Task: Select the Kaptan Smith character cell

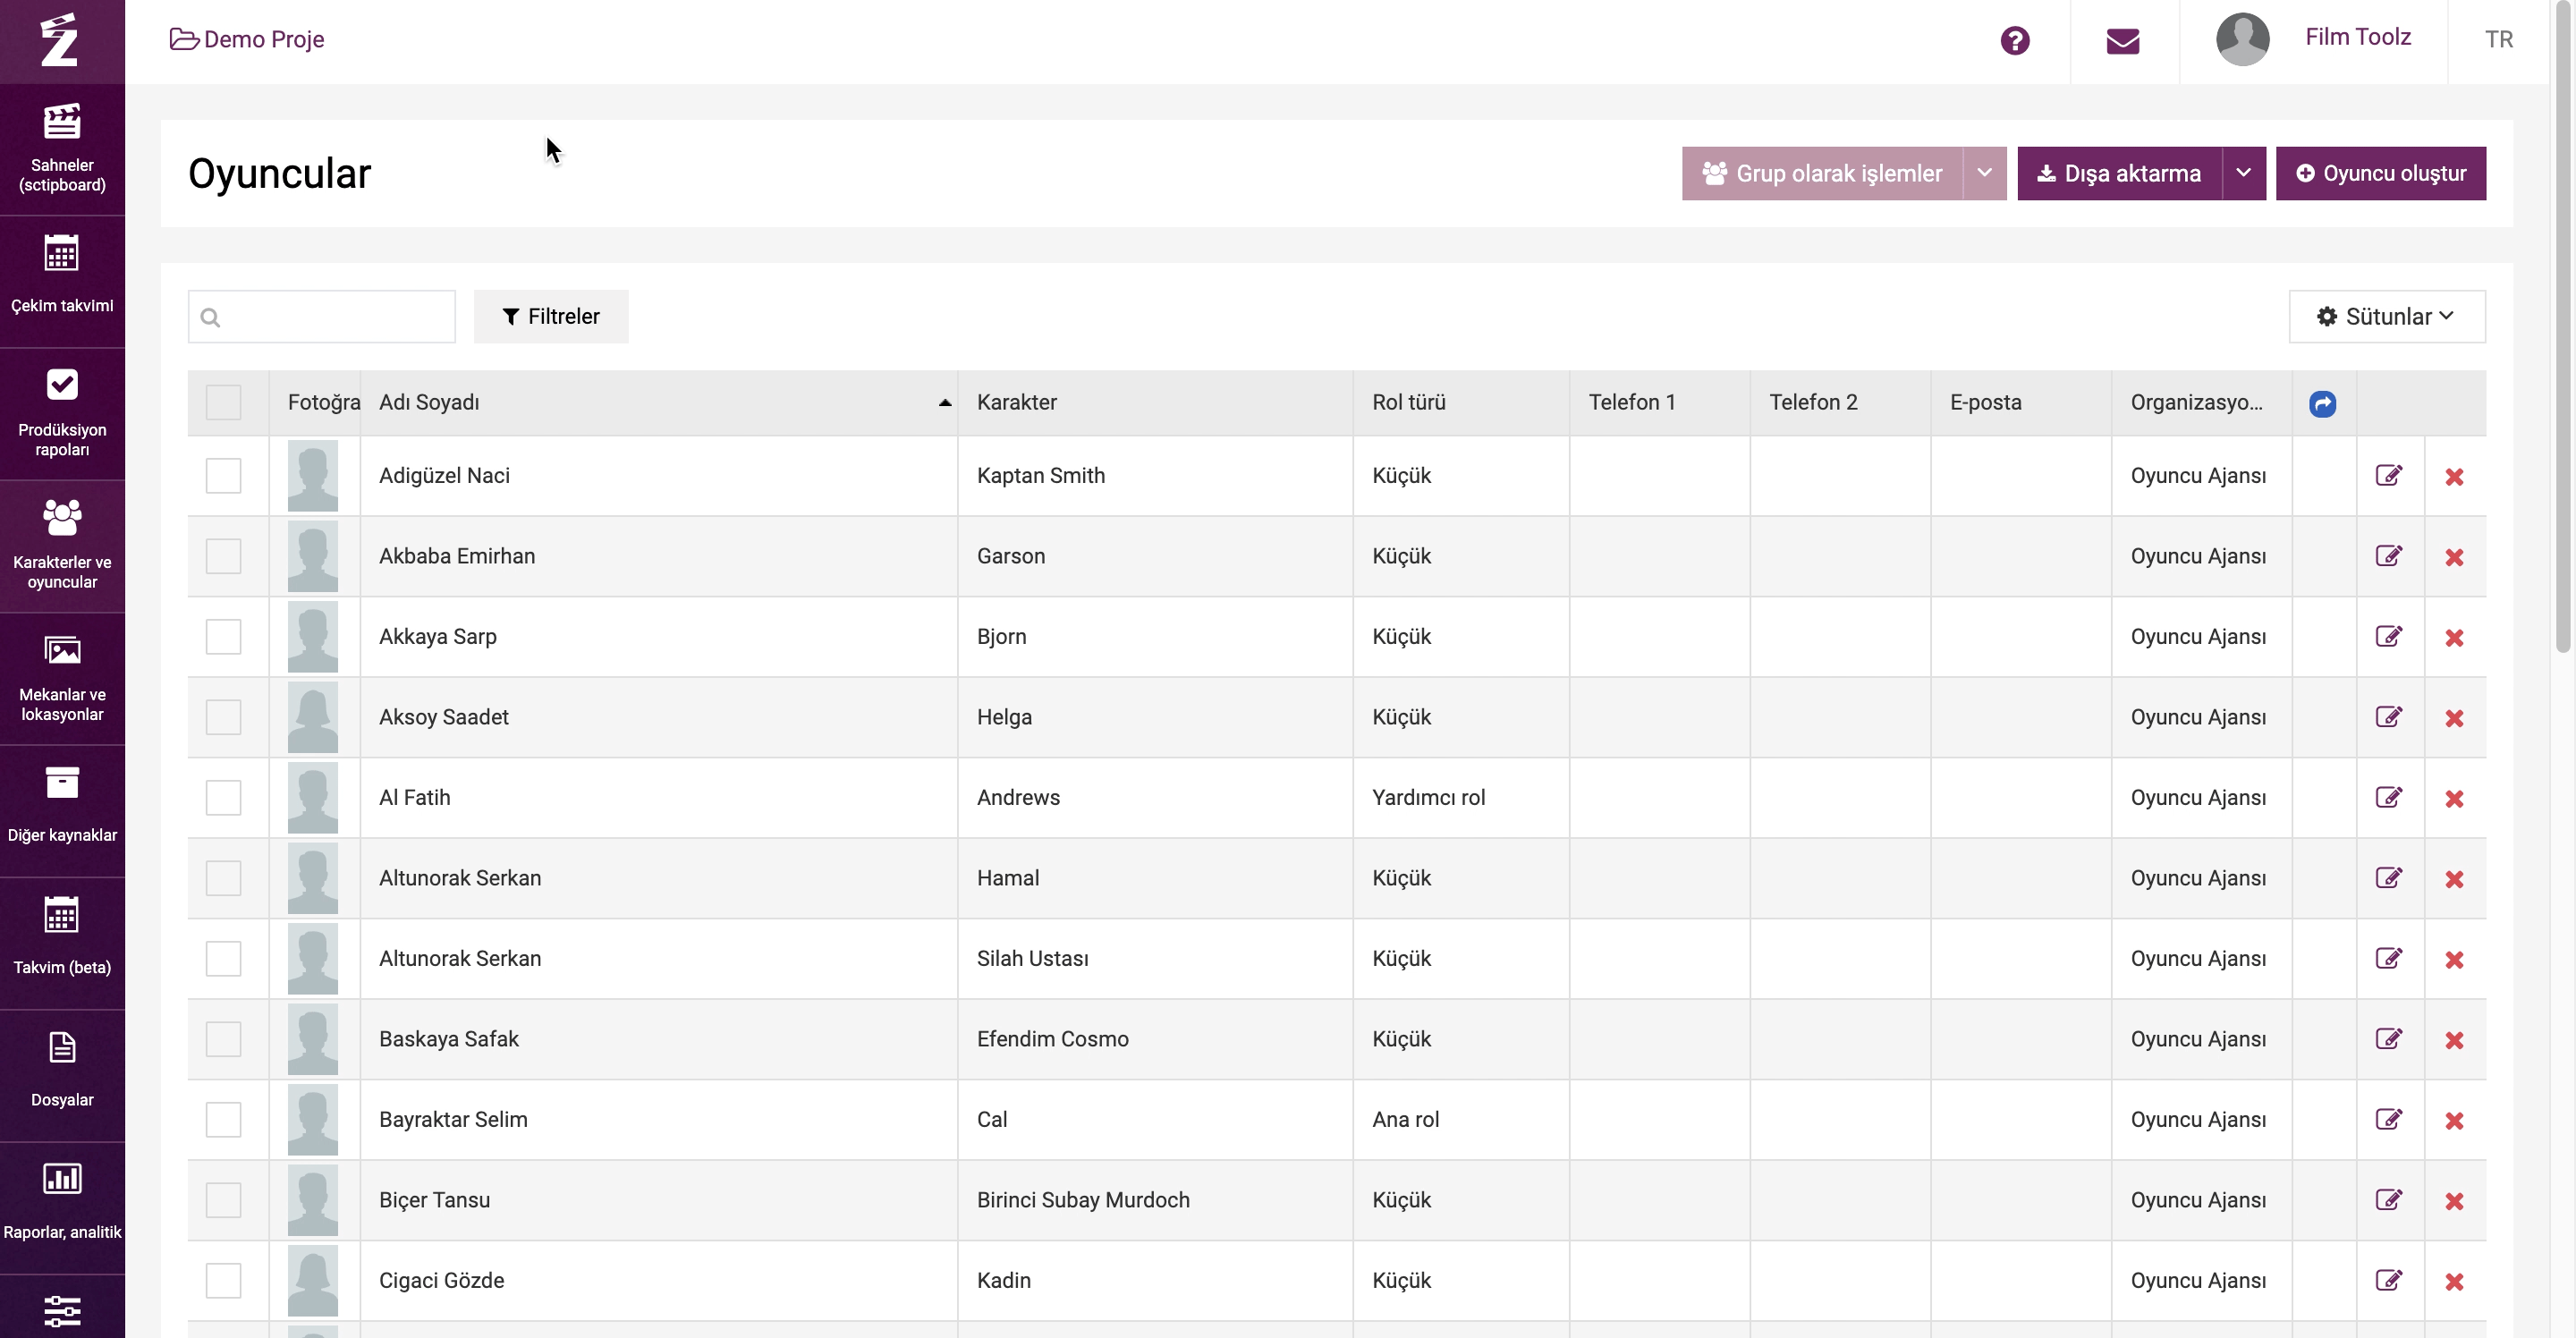Action: pyautogui.click(x=1155, y=475)
